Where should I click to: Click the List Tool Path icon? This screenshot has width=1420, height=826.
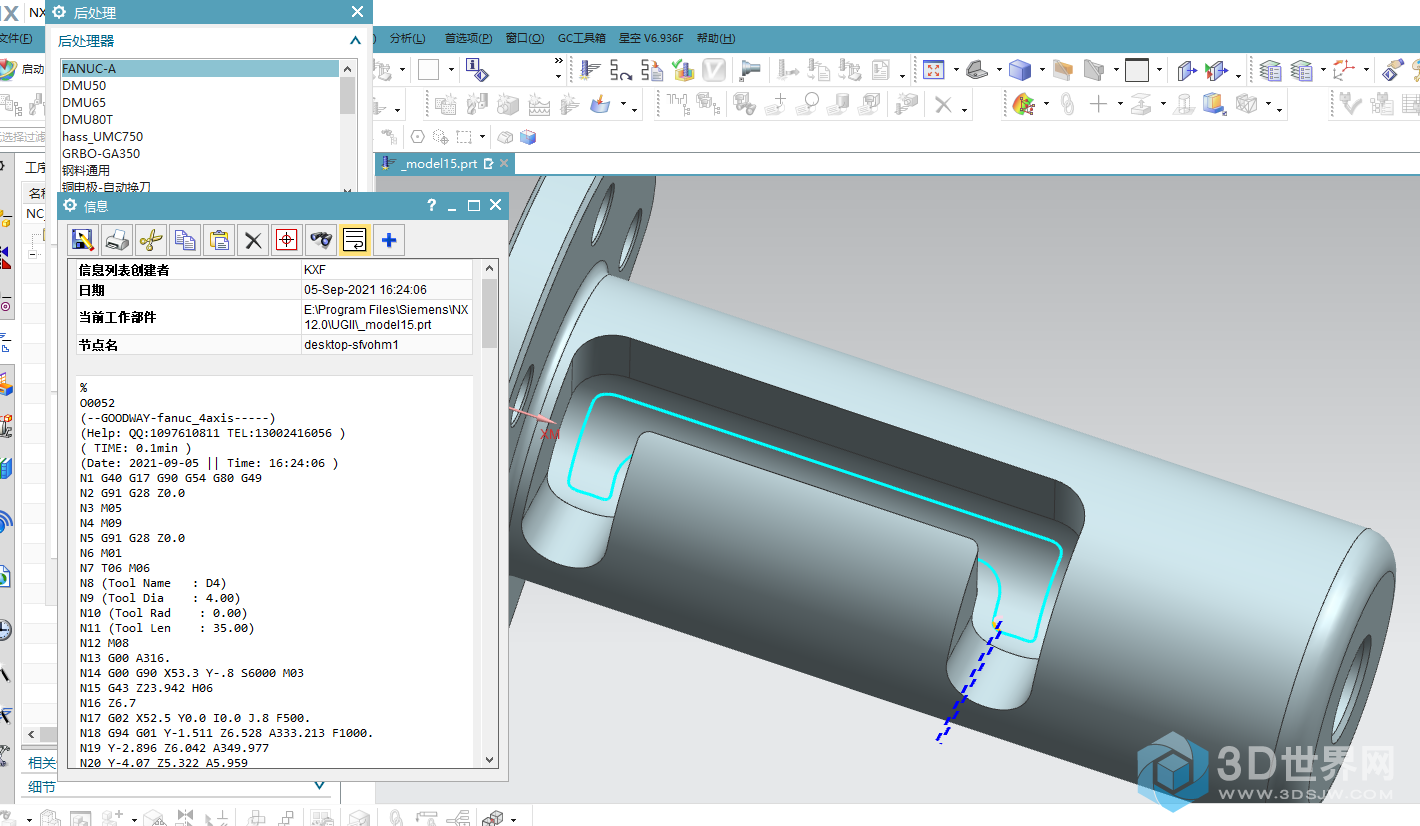652,70
